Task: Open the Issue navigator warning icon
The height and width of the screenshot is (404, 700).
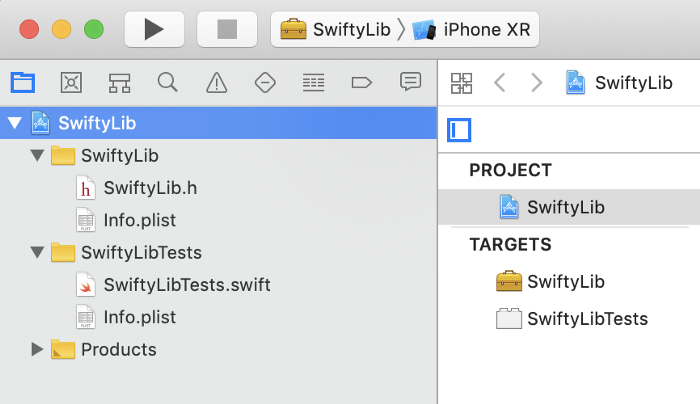Action: pos(216,82)
